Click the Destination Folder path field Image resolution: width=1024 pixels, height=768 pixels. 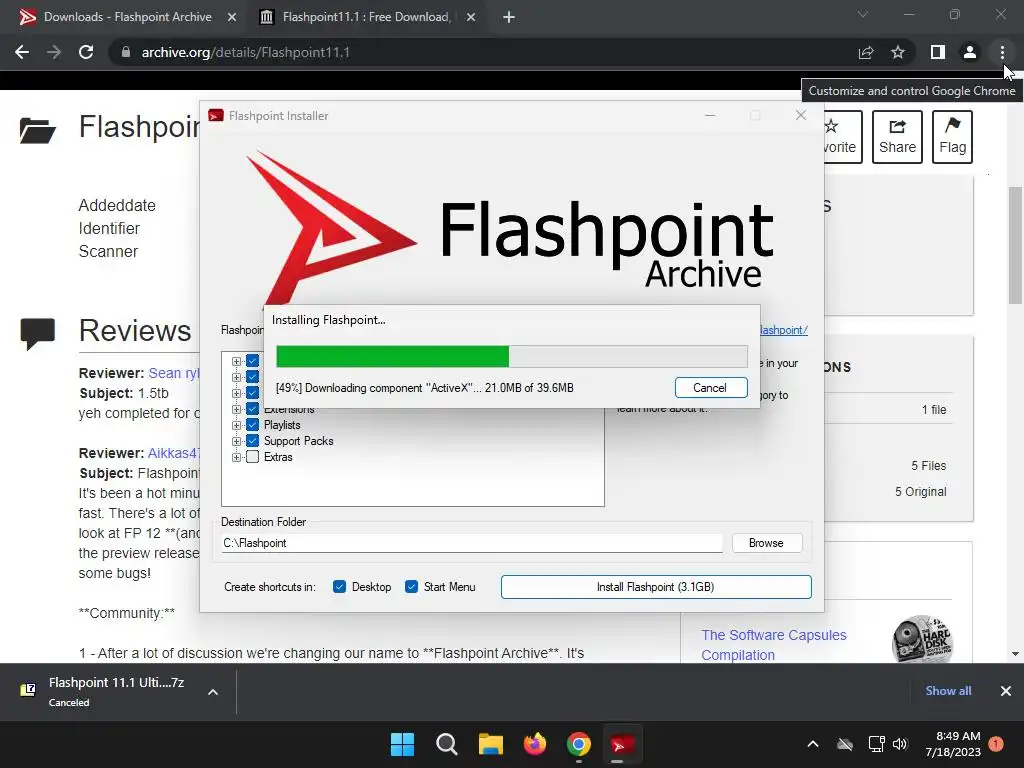(x=472, y=543)
